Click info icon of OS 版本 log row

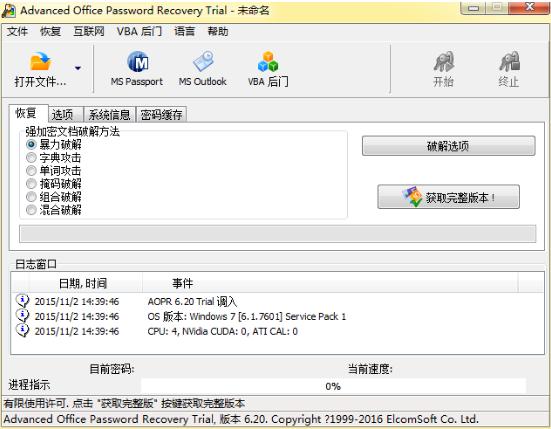point(22,316)
